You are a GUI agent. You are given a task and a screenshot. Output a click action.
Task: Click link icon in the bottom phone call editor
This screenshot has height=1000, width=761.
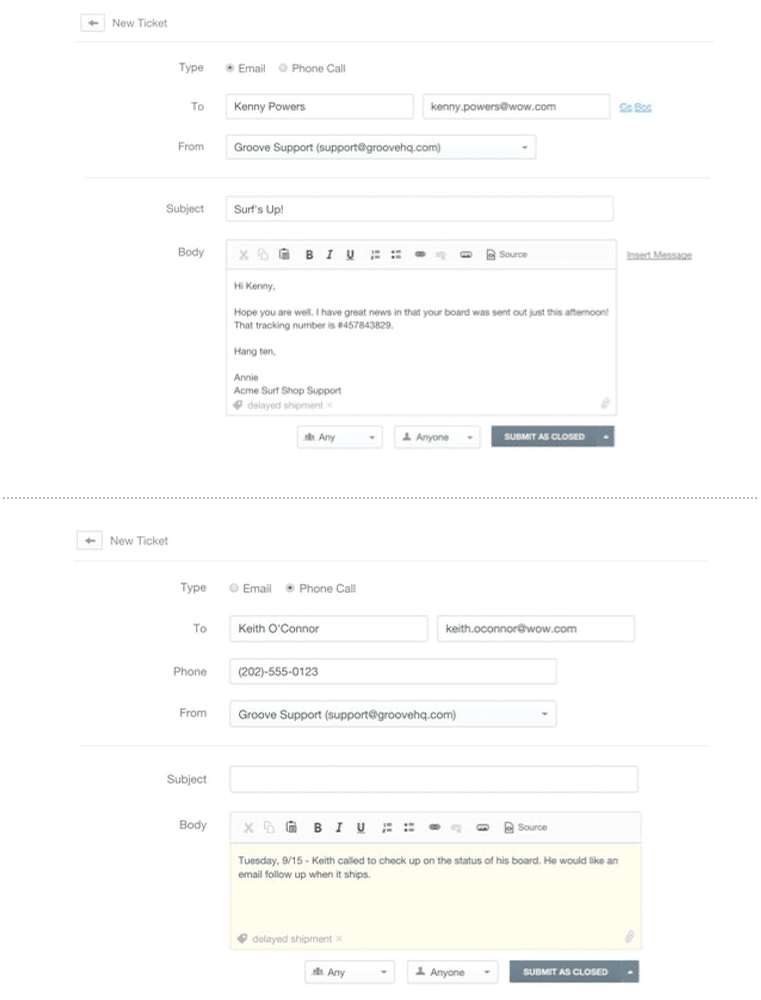coord(435,828)
